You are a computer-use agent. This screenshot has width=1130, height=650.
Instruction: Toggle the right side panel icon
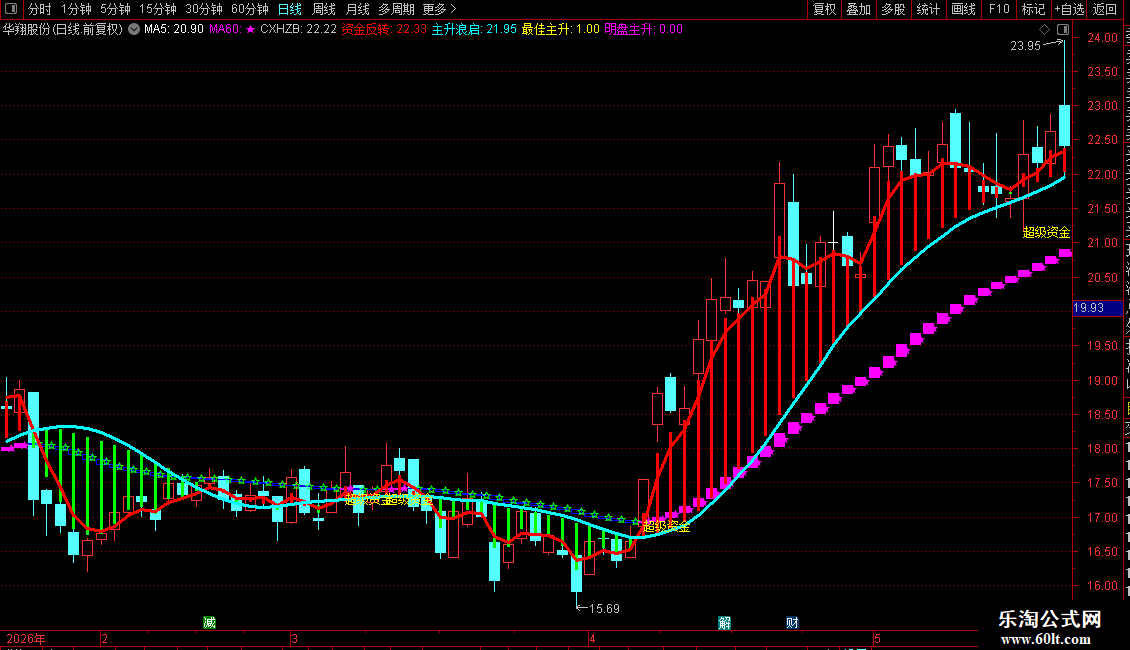[x=1063, y=30]
